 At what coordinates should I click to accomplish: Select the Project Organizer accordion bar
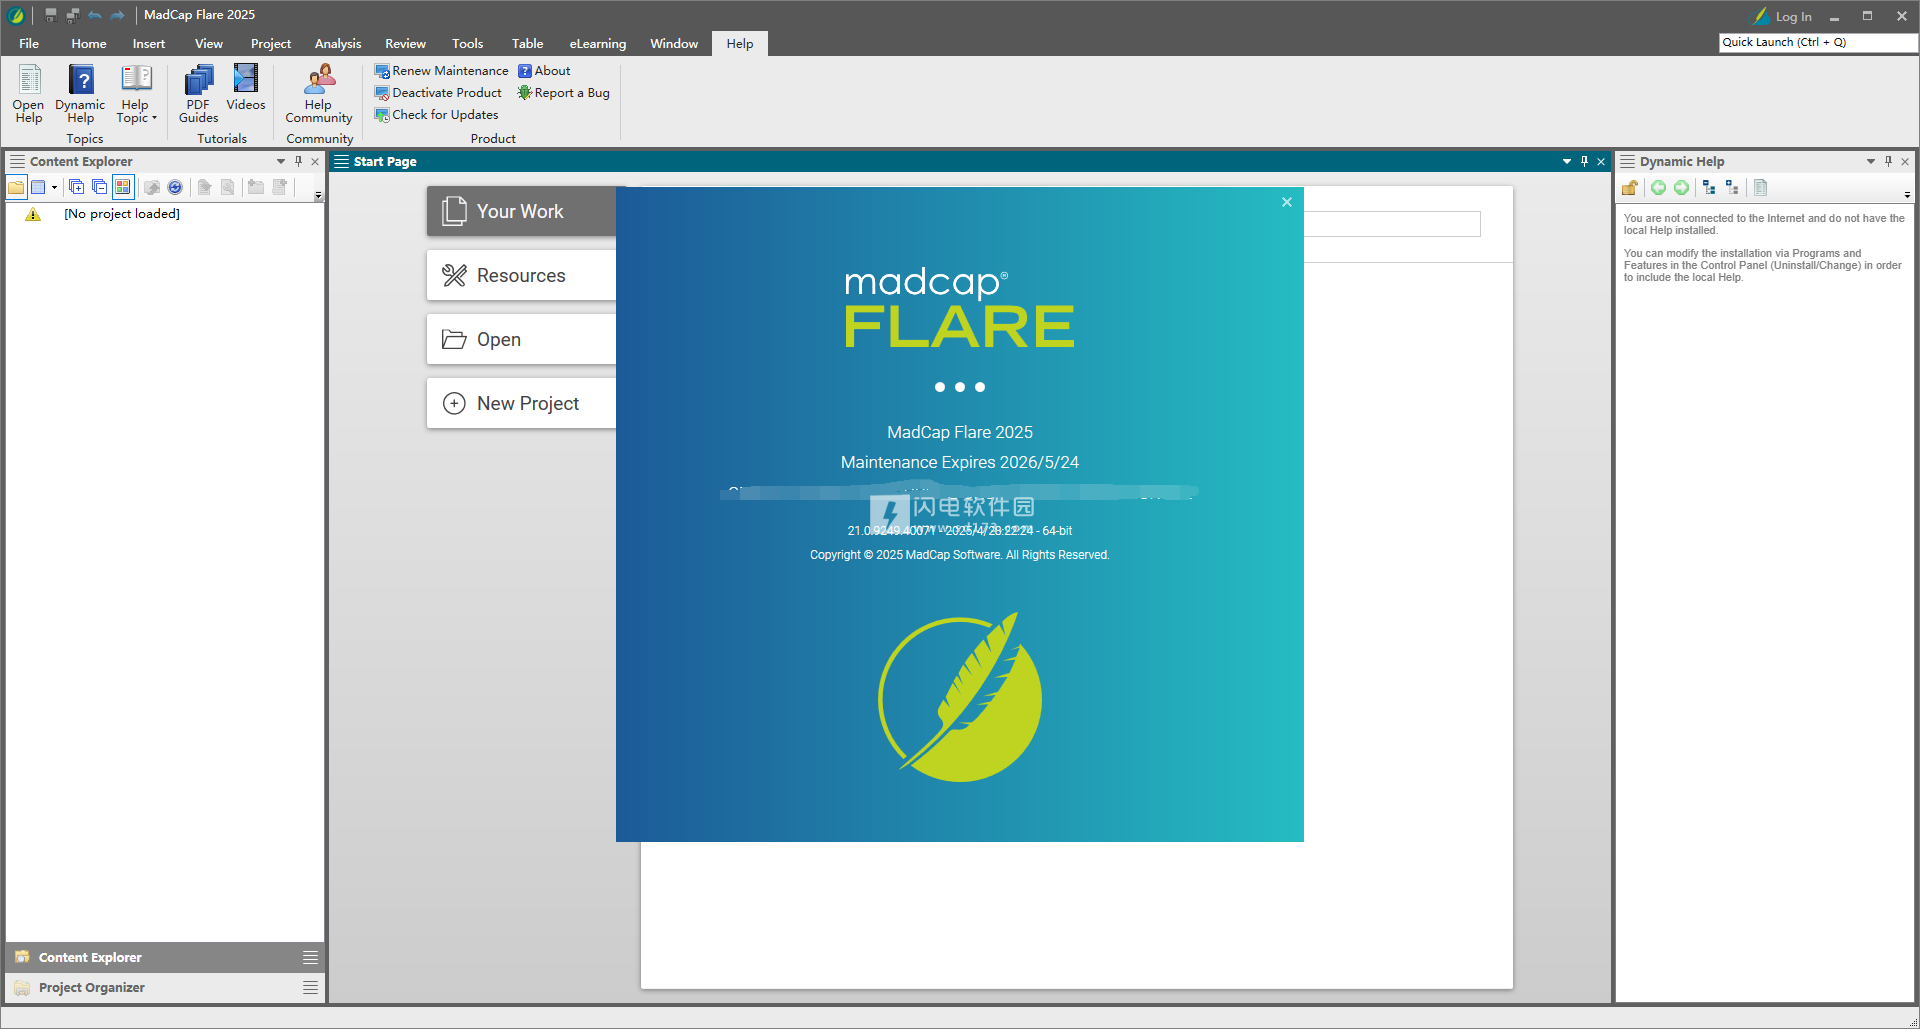tap(165, 987)
